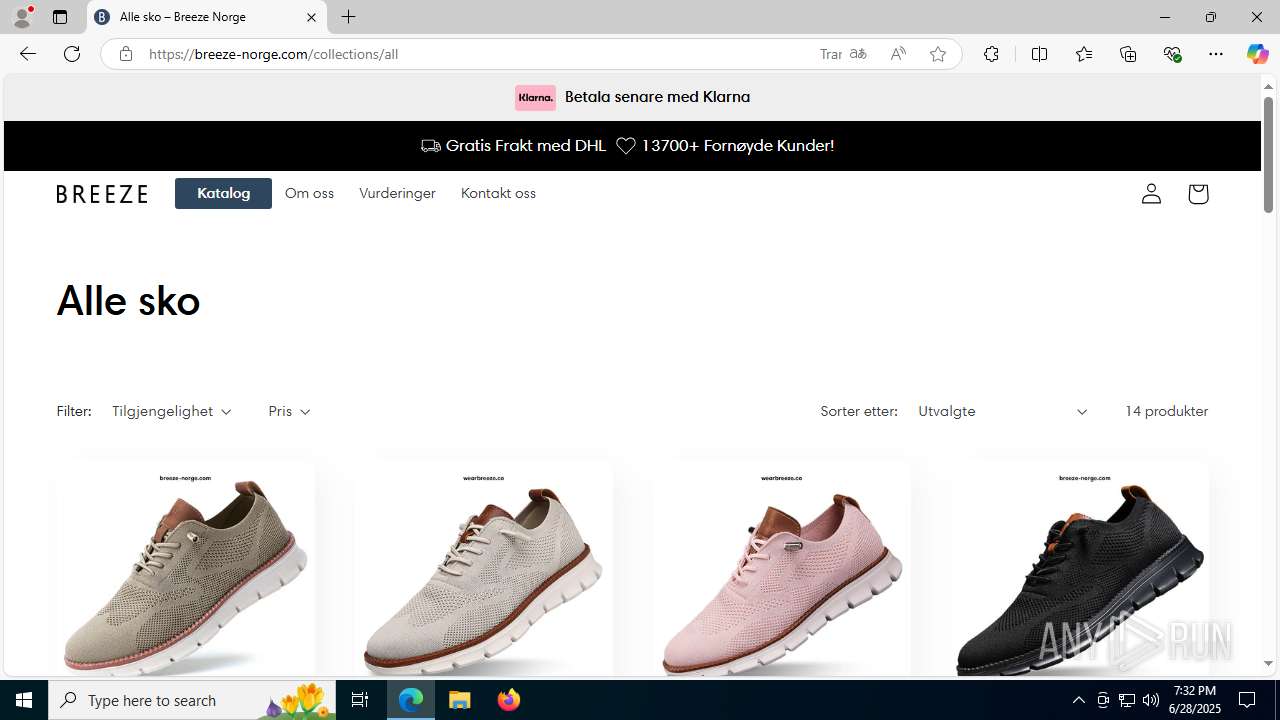Open the account login icon

click(x=1151, y=193)
